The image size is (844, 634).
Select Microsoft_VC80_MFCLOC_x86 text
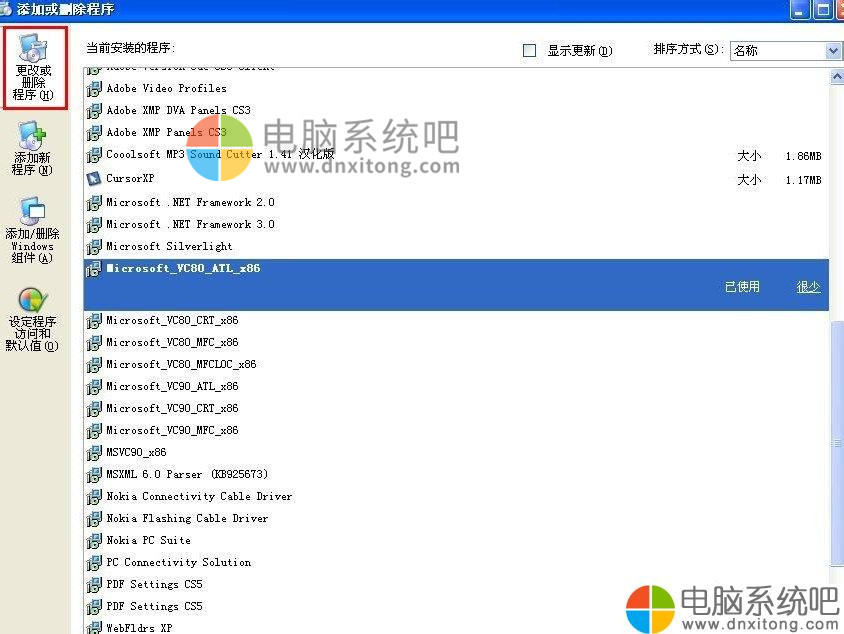pos(181,365)
